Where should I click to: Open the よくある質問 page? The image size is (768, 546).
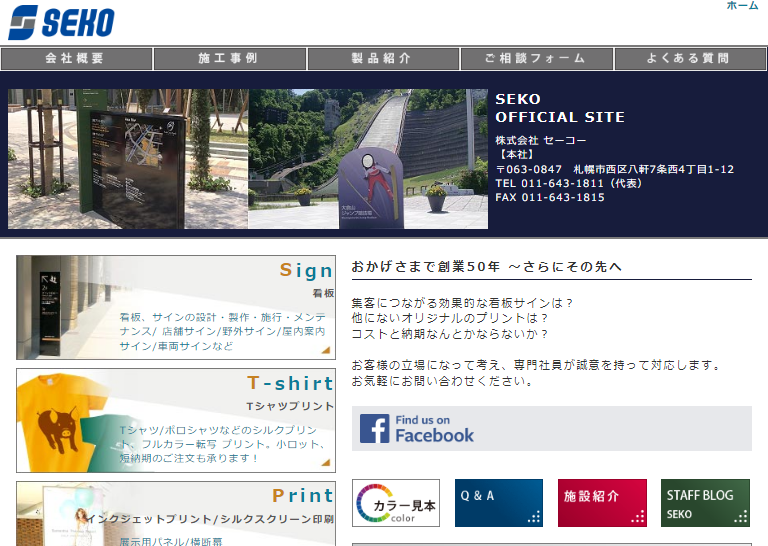click(x=690, y=59)
